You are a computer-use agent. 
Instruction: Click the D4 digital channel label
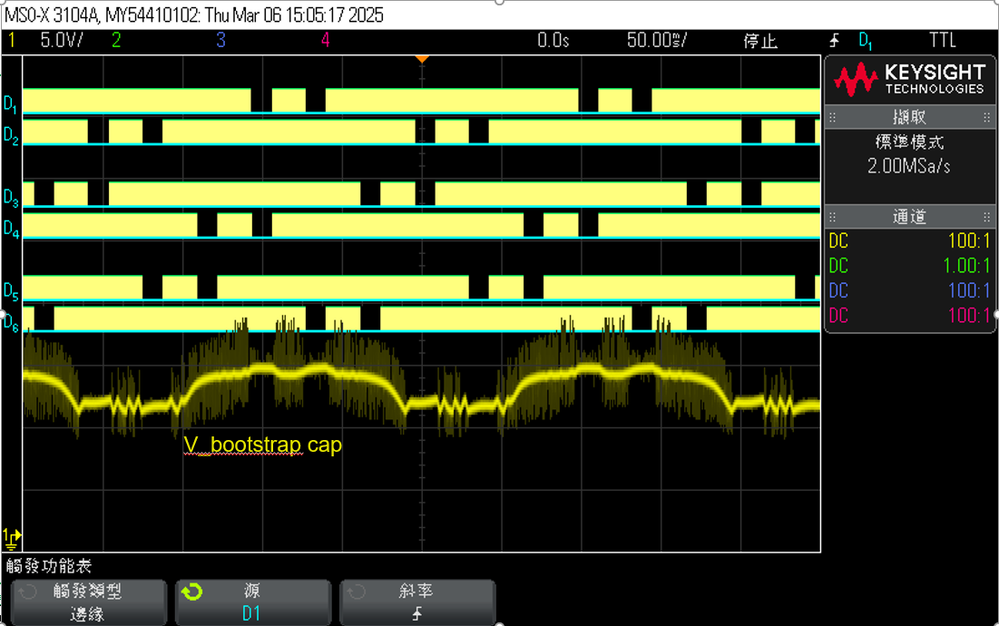coord(11,229)
